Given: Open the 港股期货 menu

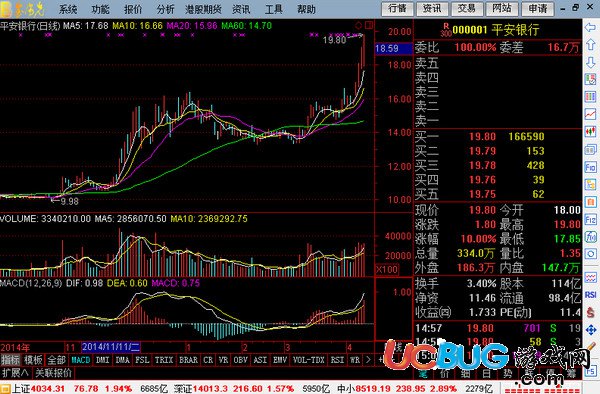Looking at the screenshot, I should [203, 9].
